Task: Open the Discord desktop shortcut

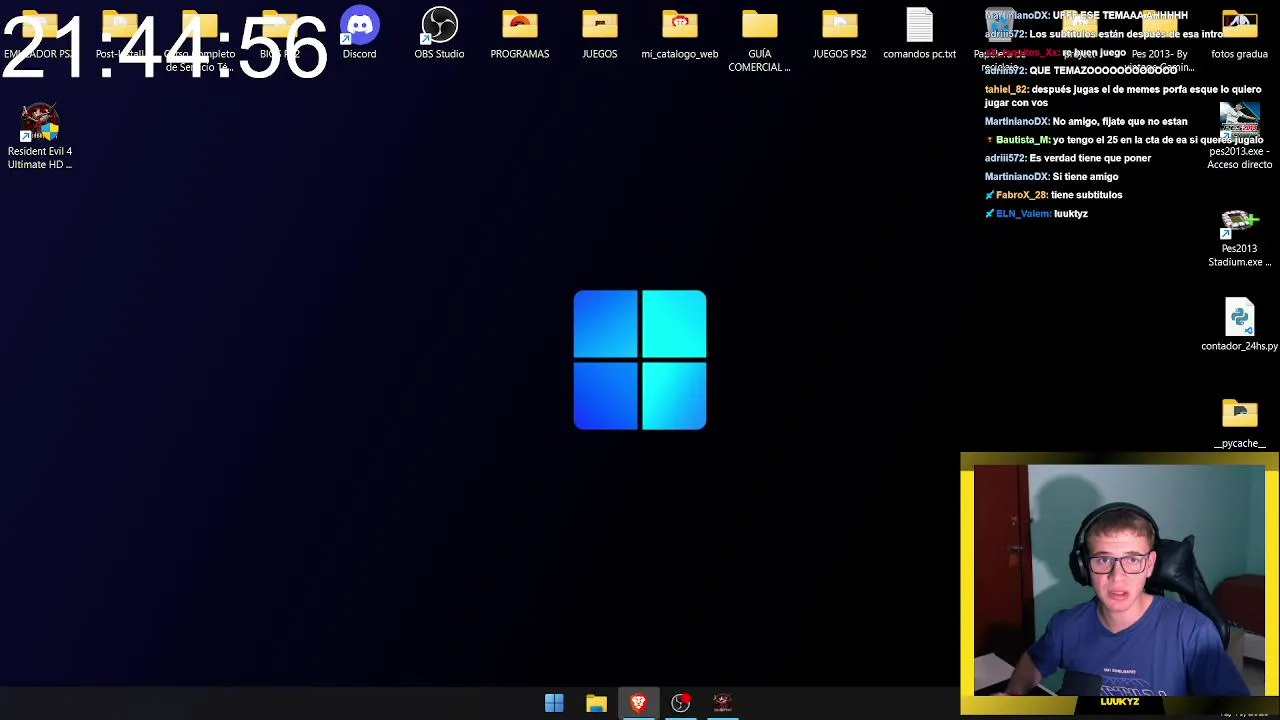Action: pyautogui.click(x=359, y=33)
